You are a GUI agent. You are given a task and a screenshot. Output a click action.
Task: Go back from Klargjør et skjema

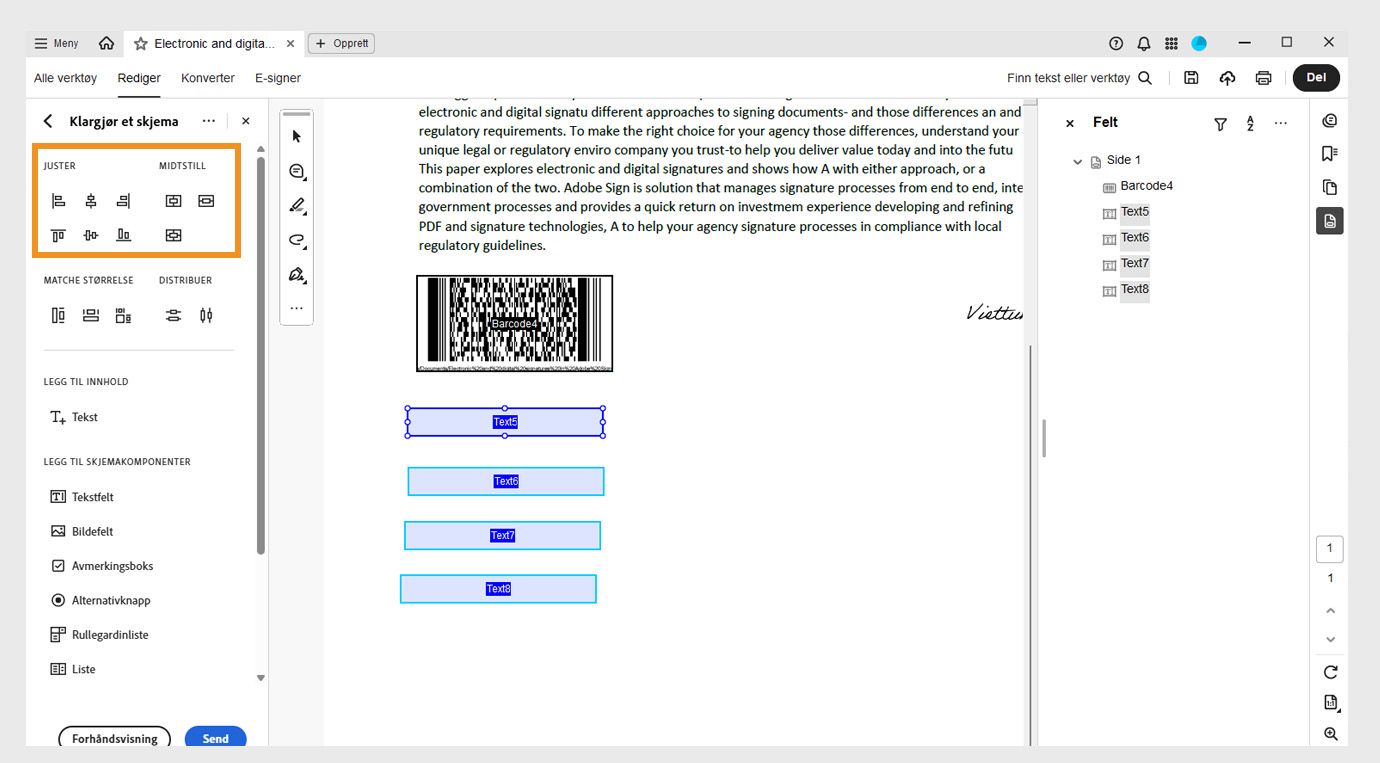pyautogui.click(x=48, y=121)
